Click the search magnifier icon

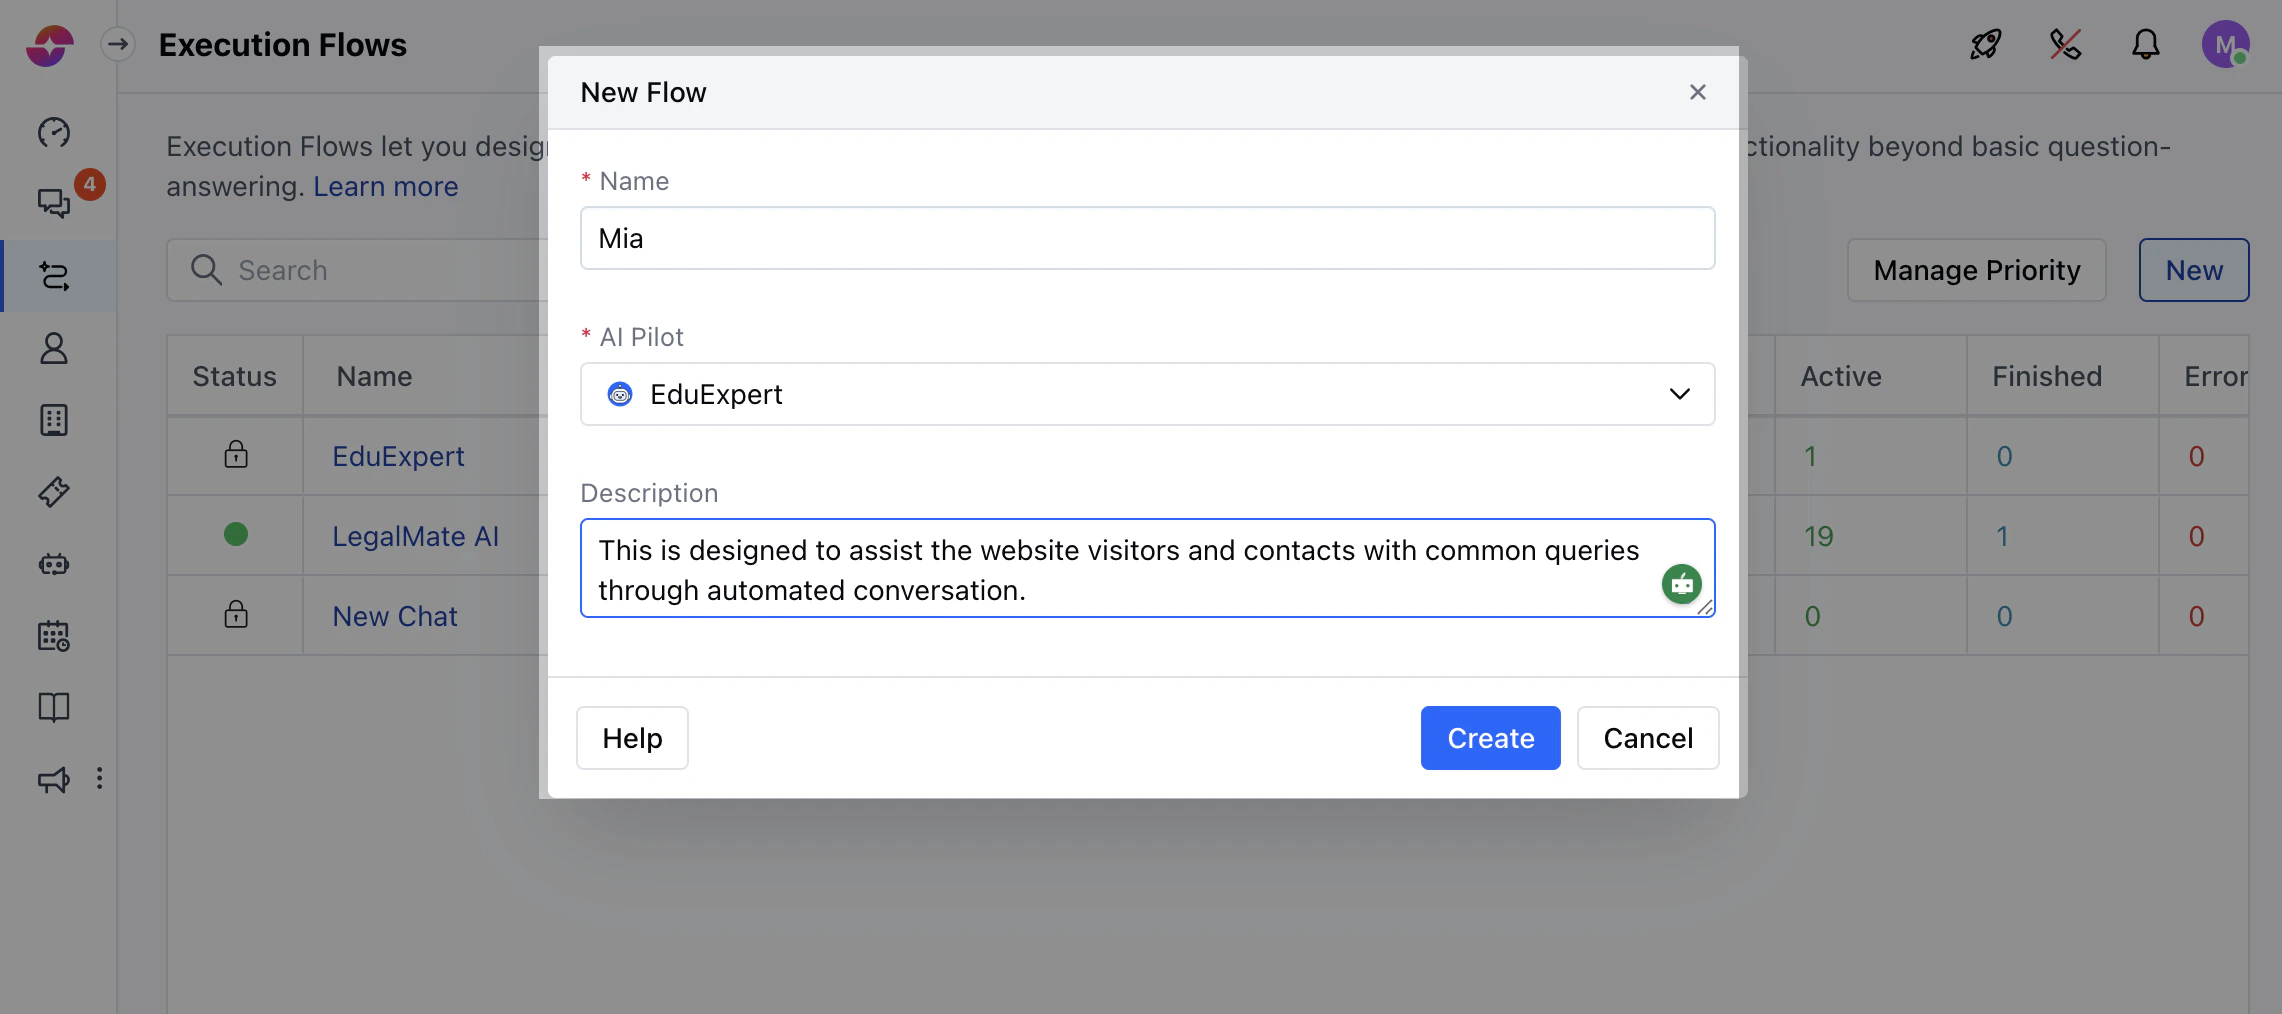tap(206, 270)
